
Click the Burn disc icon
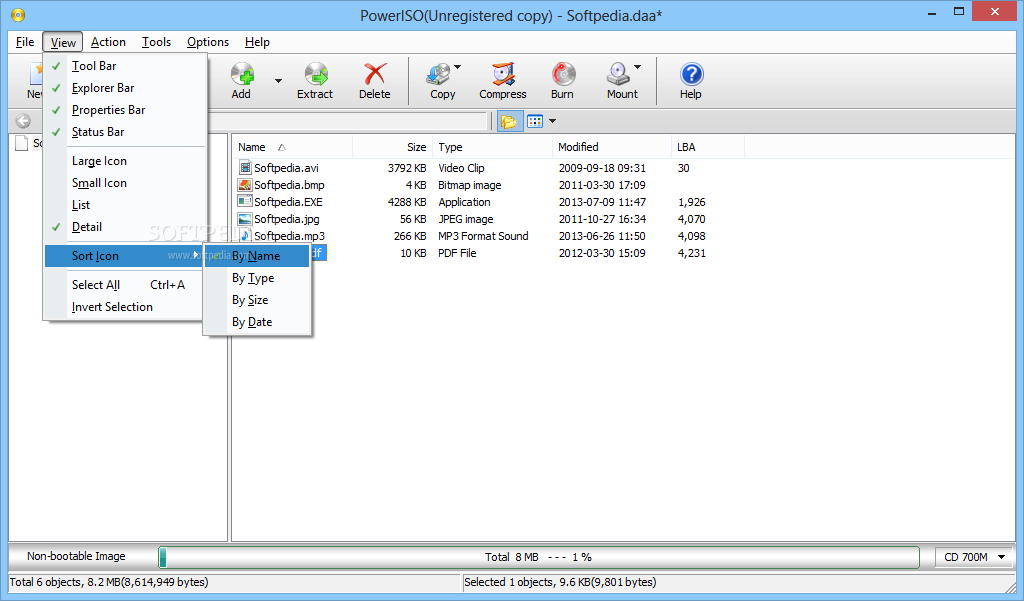coord(563,74)
